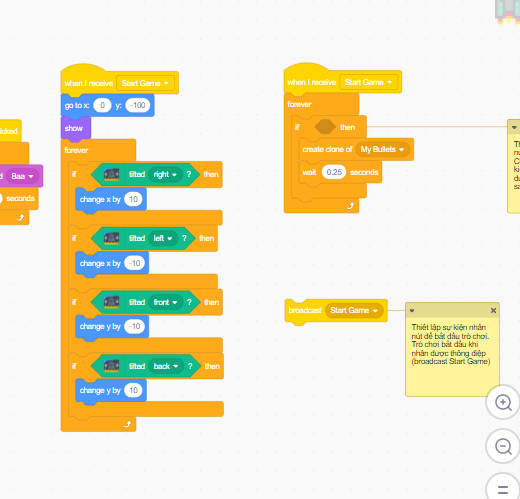
Task: Zoom in on the workspace
Action: [x=503, y=402]
